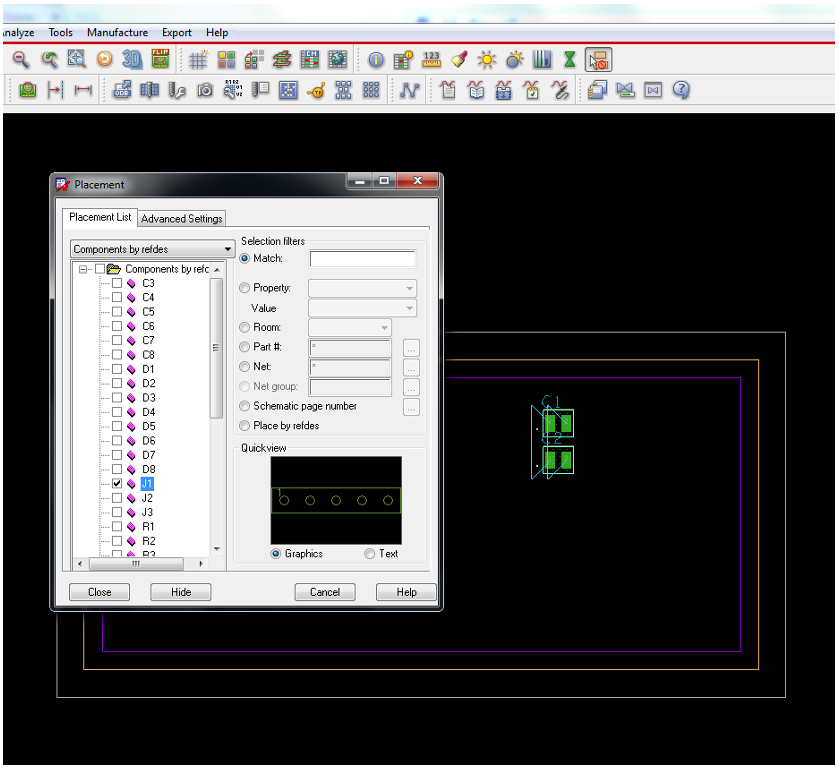This screenshot has height=770, width=839.
Task: Choose the Text quickview radio option
Action: tap(370, 554)
